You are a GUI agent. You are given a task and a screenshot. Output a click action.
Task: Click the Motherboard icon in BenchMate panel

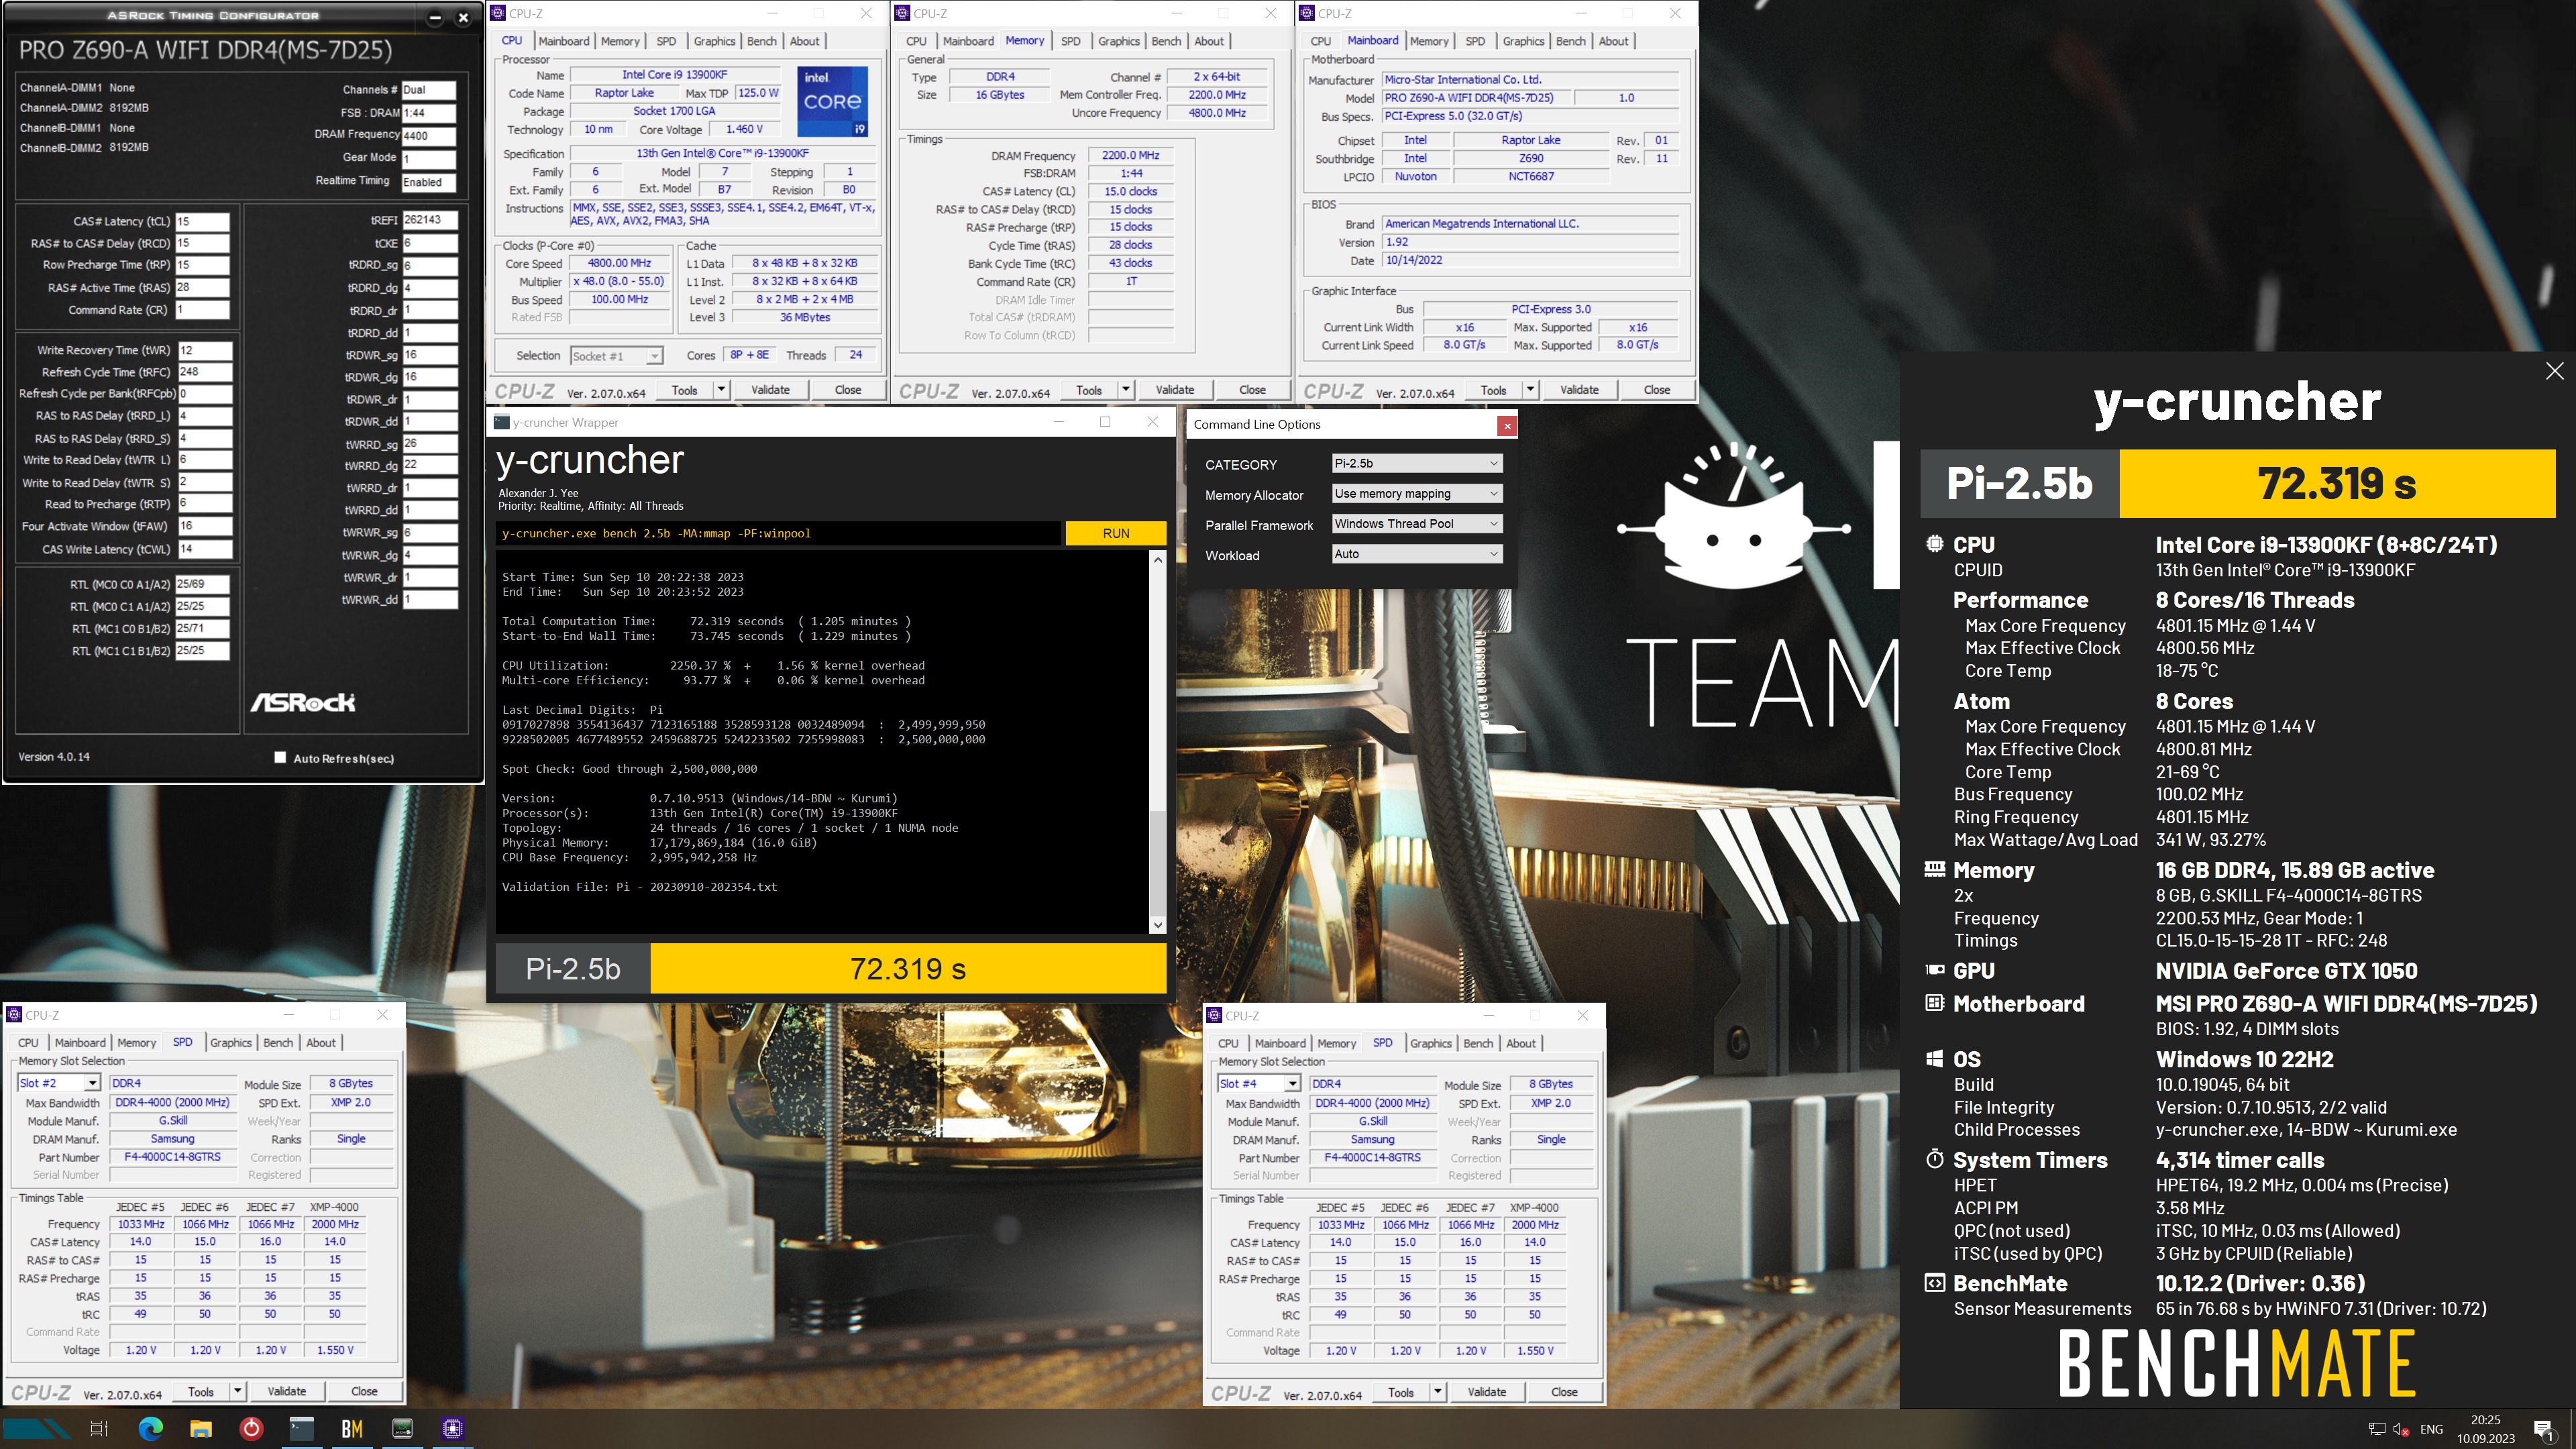[x=1934, y=1003]
